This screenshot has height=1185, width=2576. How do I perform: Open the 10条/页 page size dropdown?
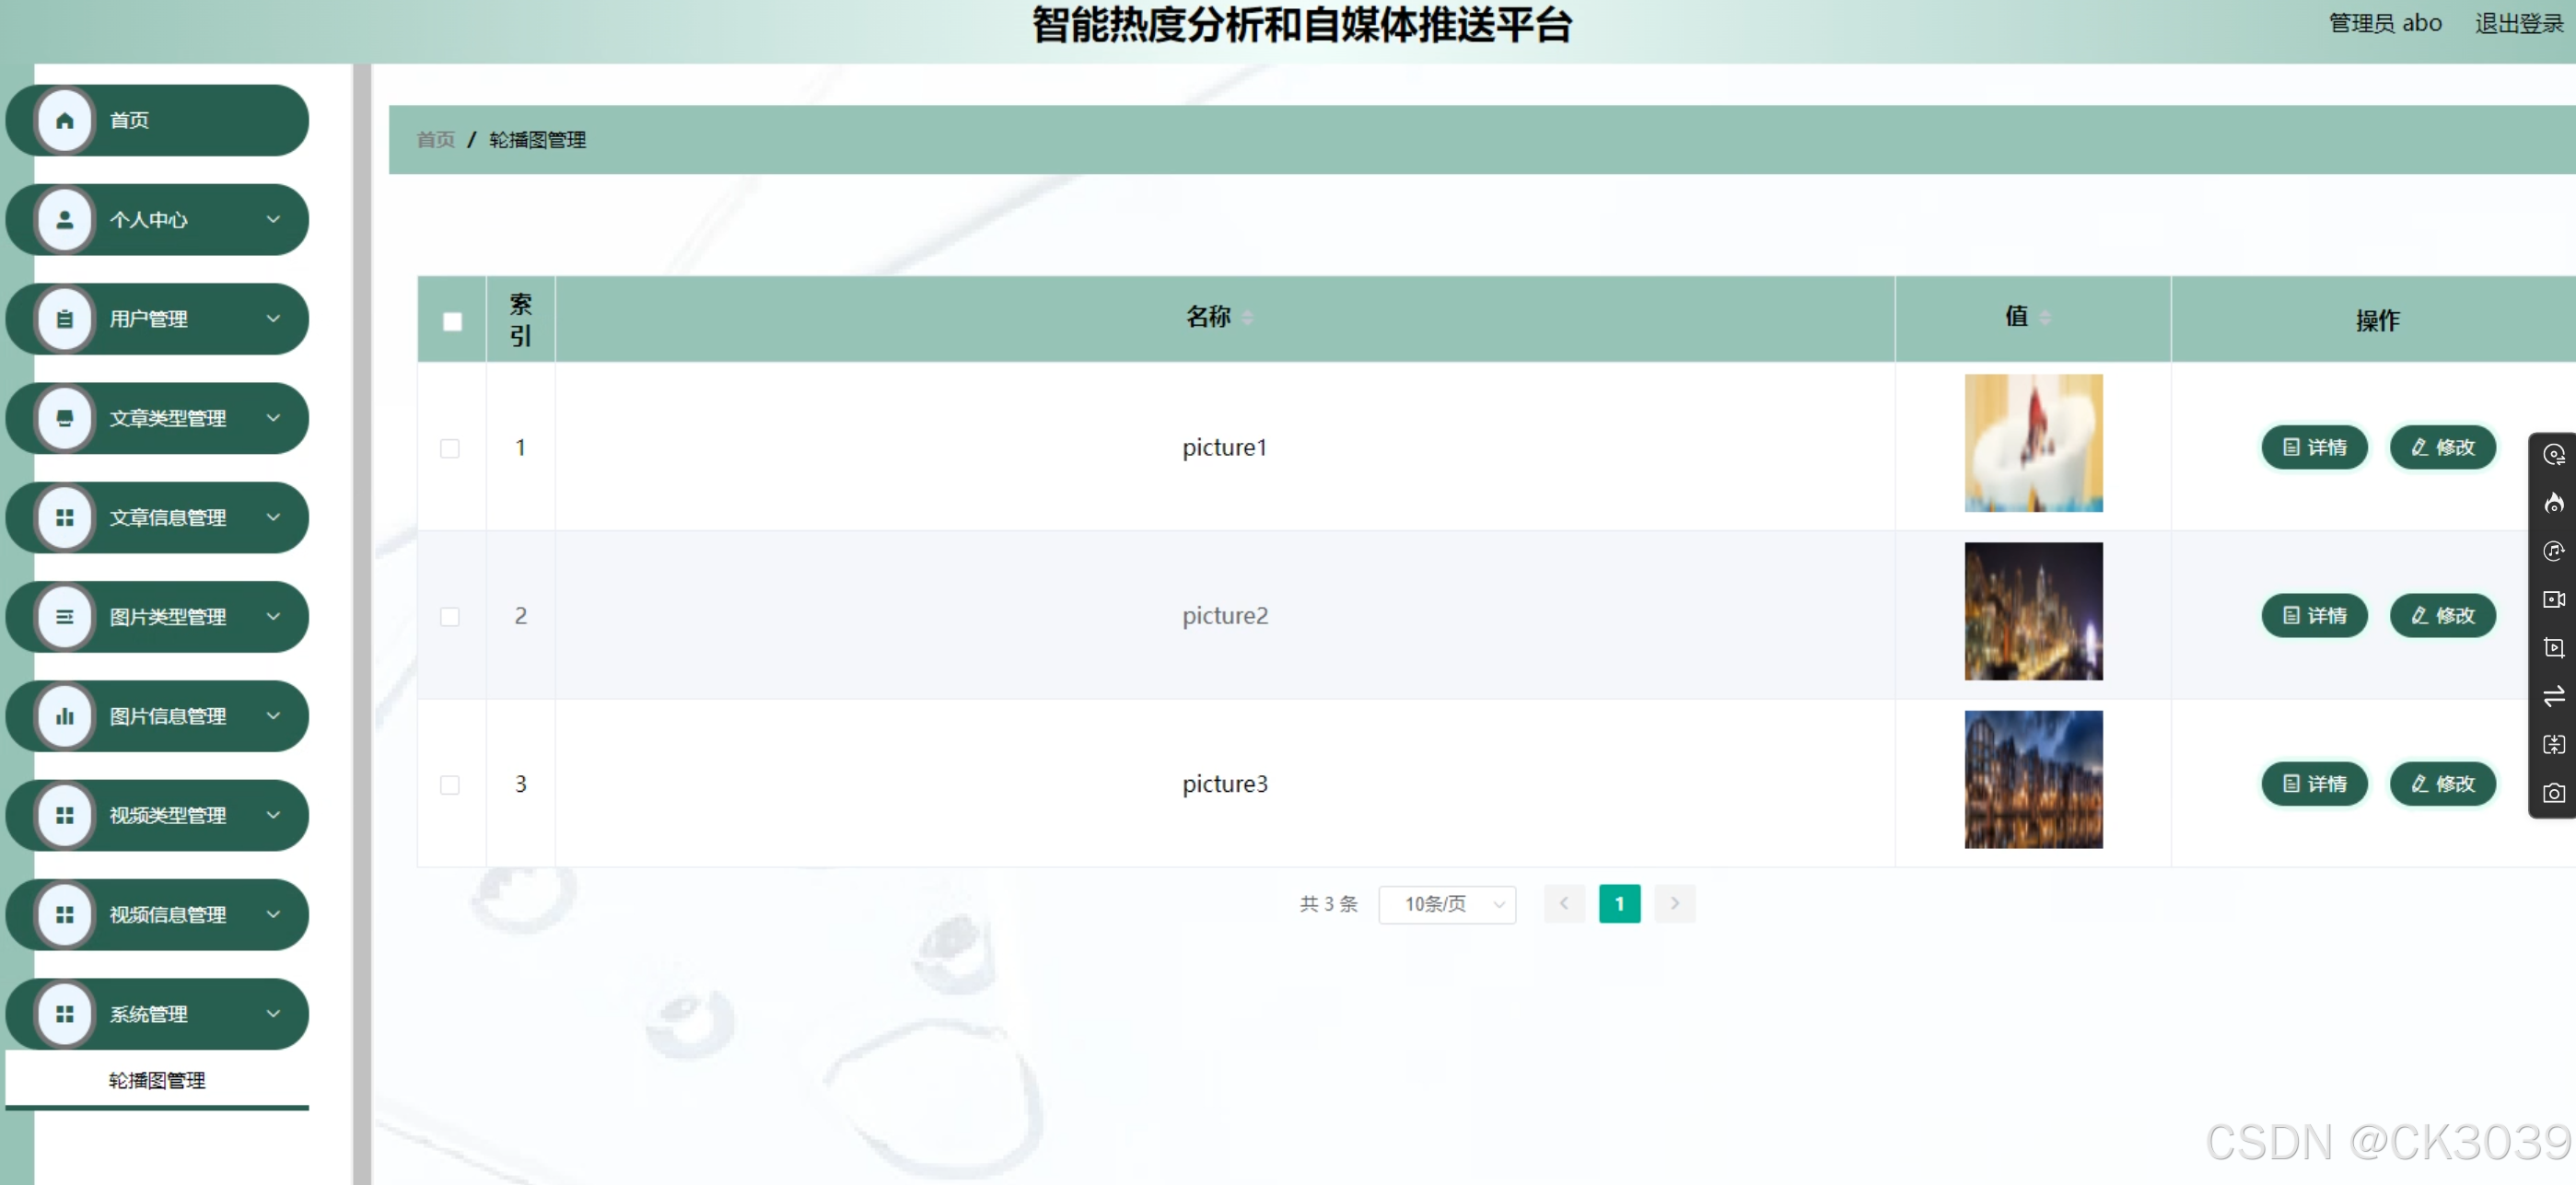[x=1447, y=903]
